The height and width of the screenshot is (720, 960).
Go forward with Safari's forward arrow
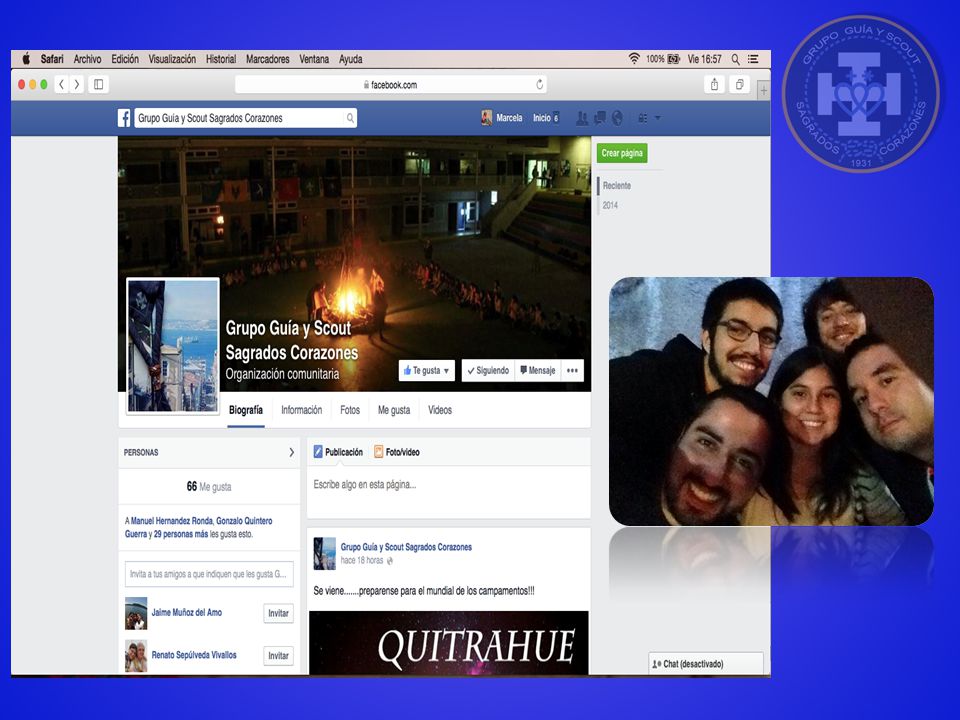point(77,84)
